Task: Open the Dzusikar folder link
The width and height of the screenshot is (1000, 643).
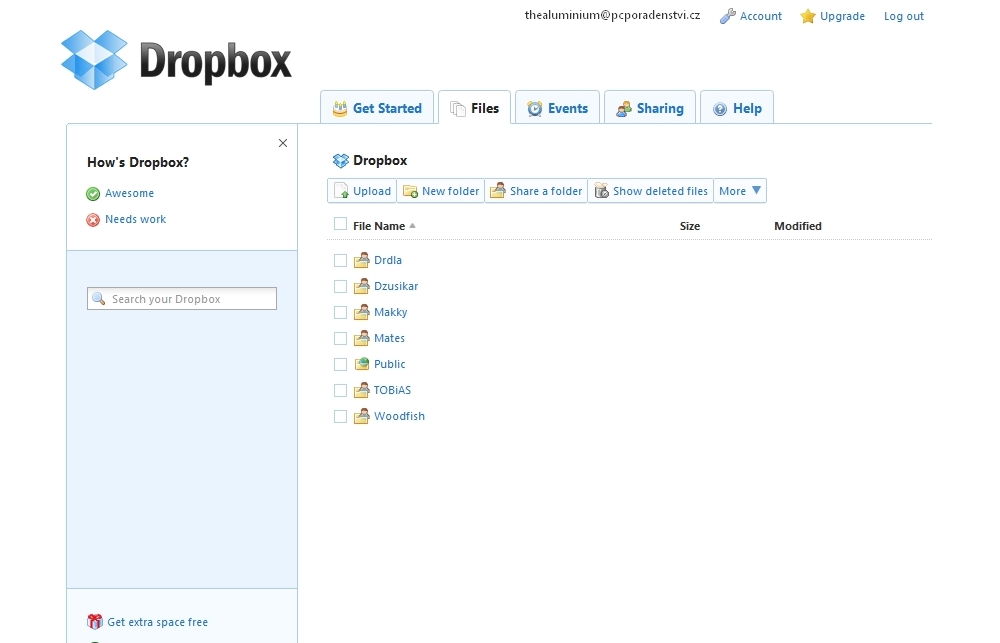Action: point(396,286)
